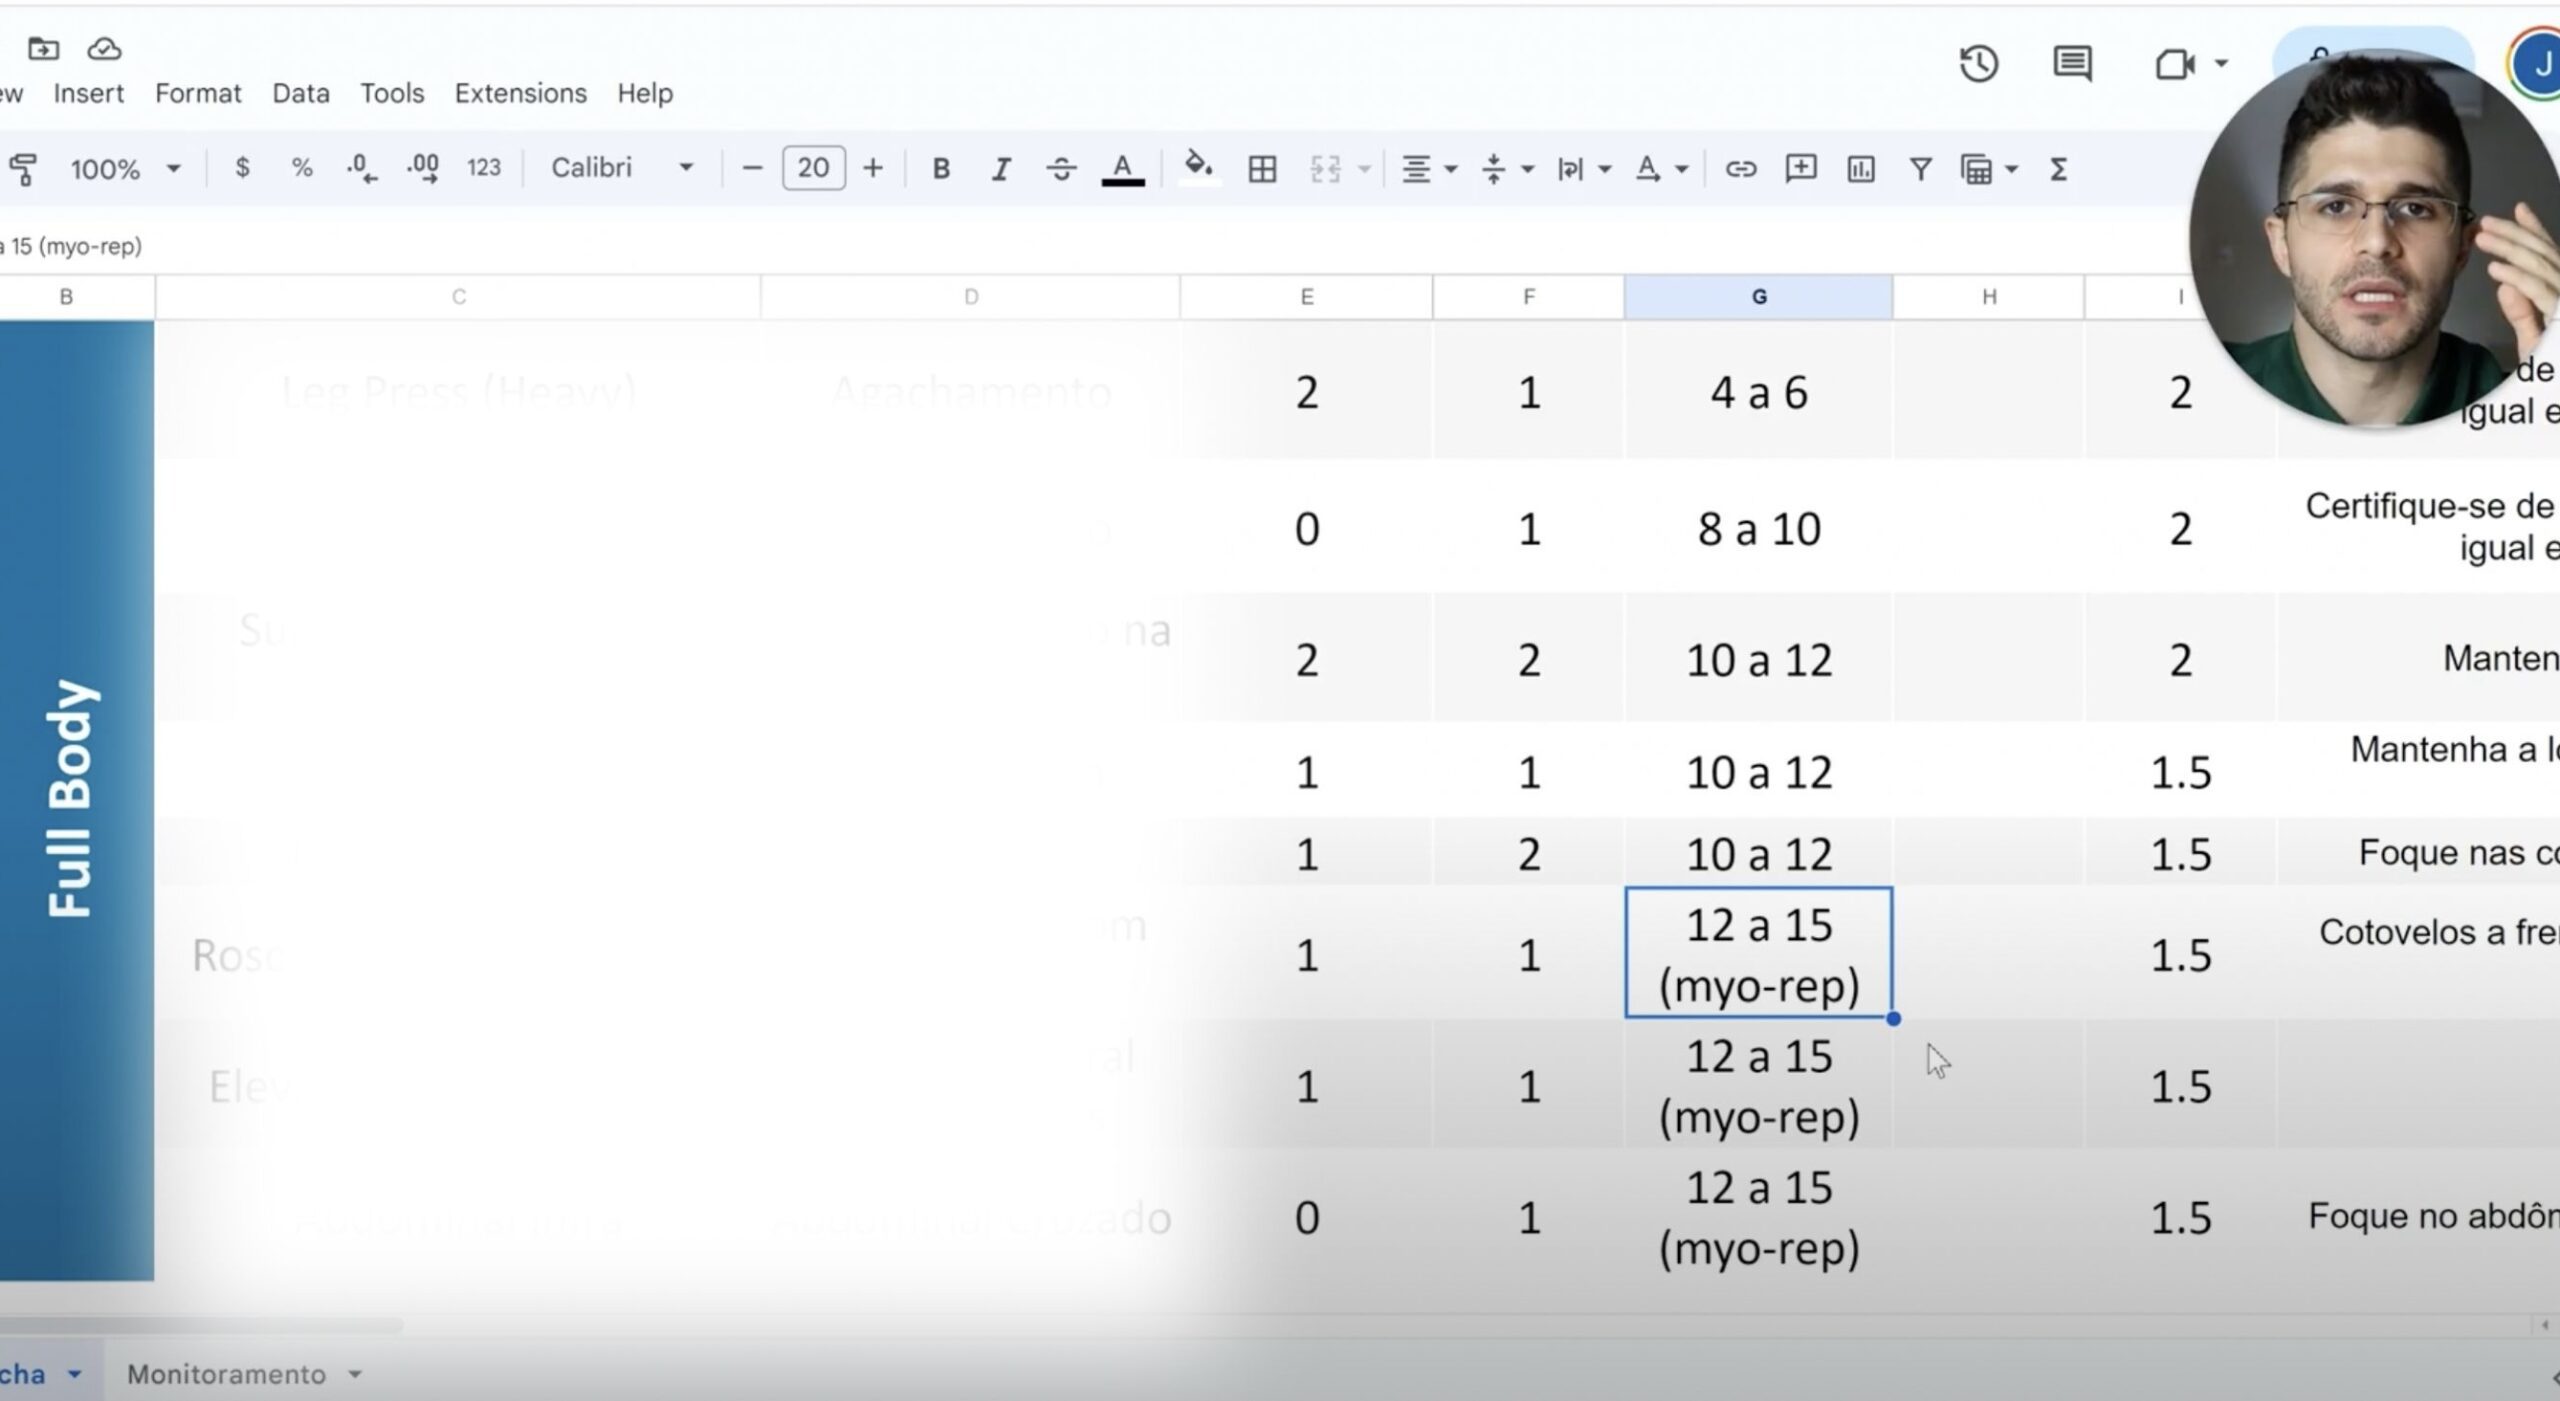
Task: Open the zoom 100% dropdown
Action: pos(124,169)
